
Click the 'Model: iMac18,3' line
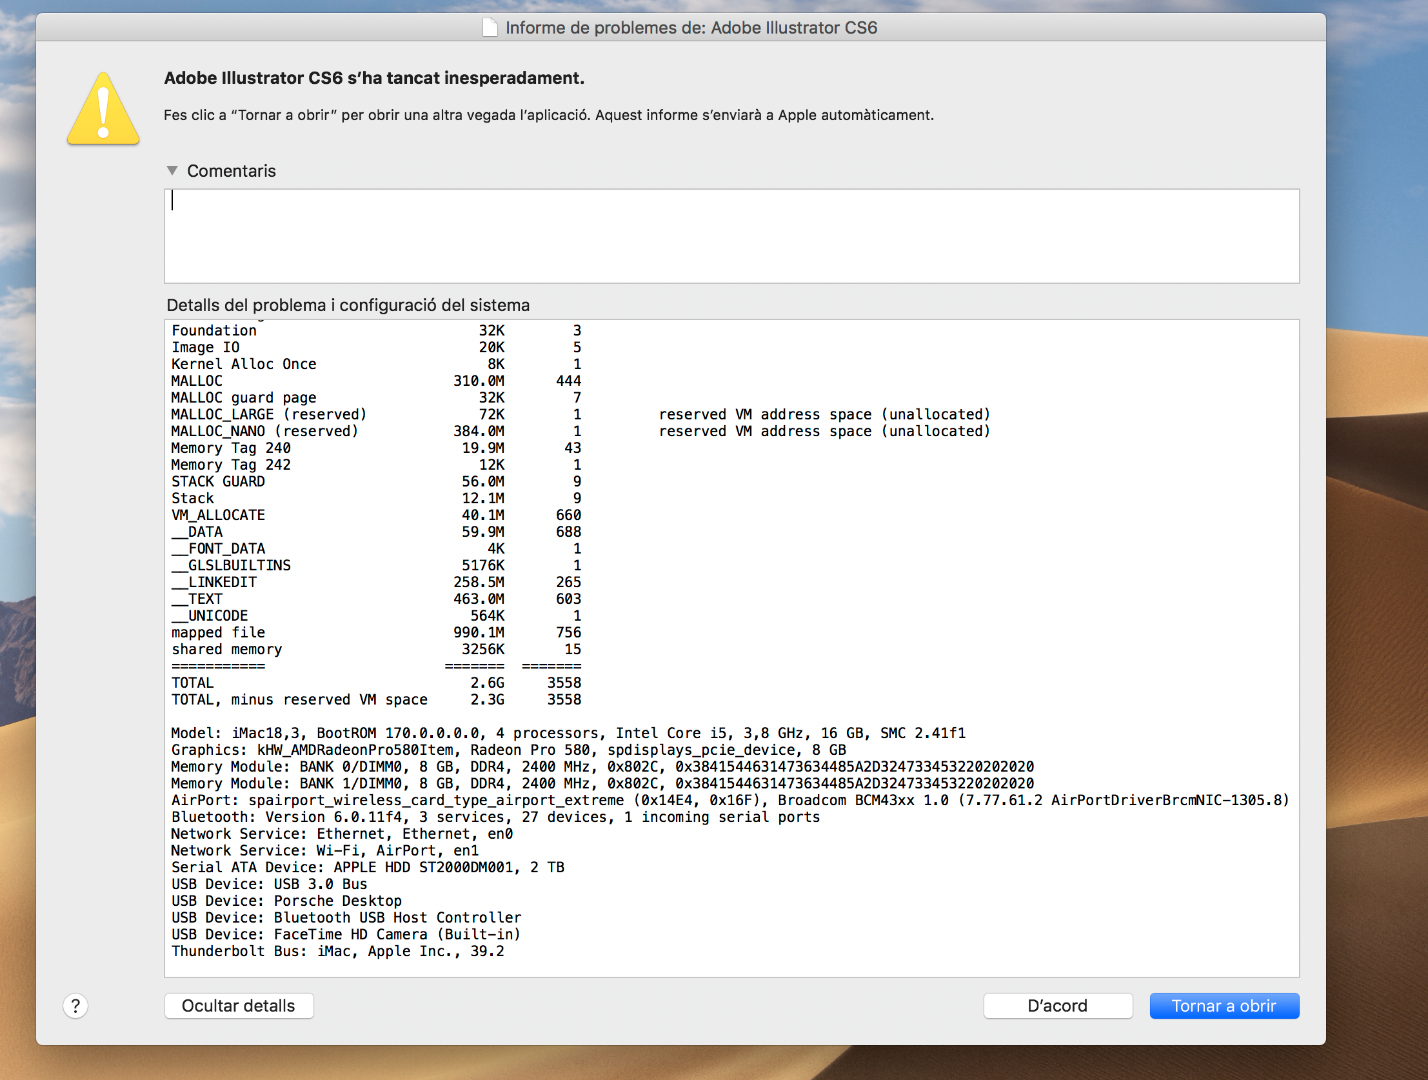coord(569,734)
